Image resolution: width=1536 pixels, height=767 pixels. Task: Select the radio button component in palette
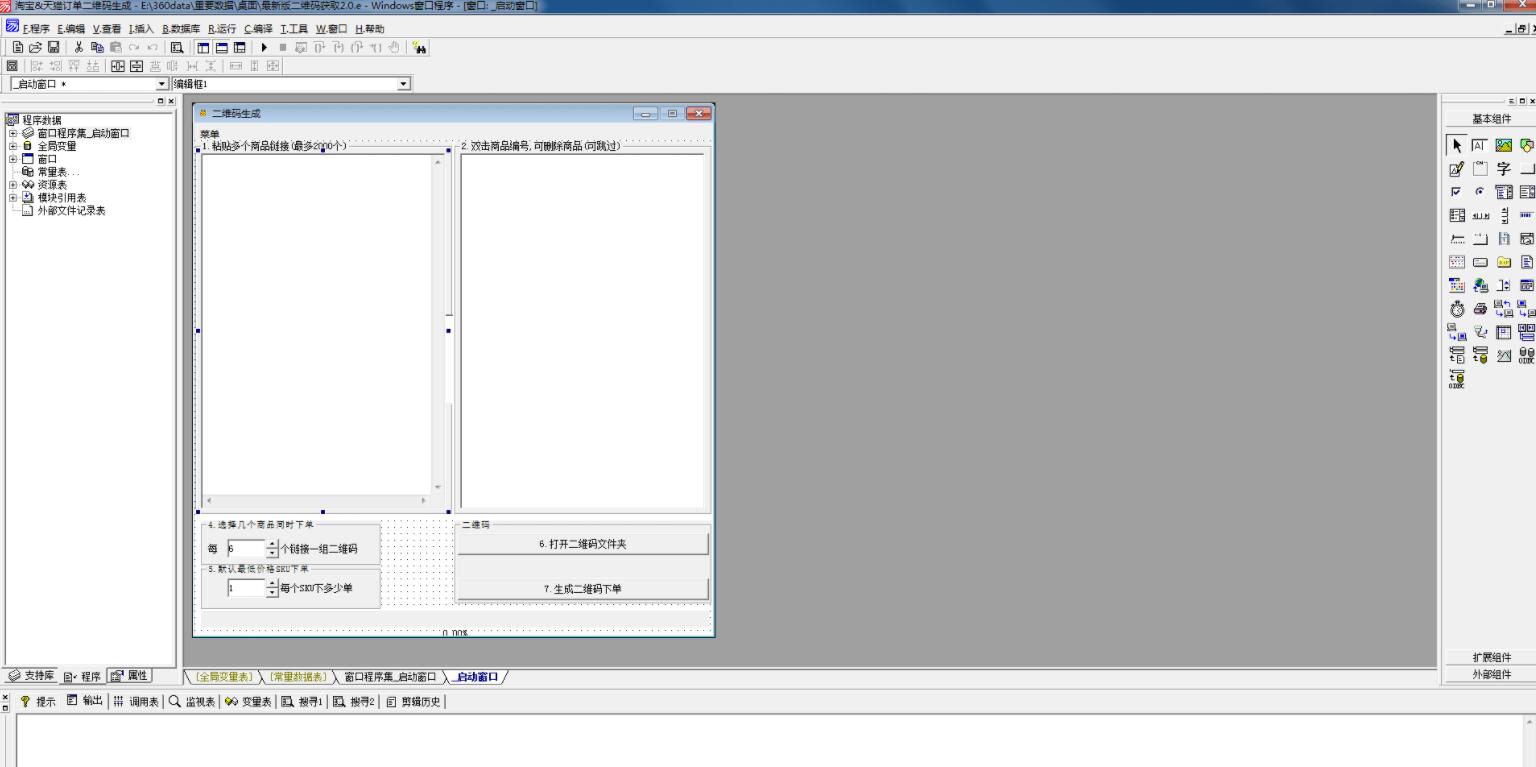(1480, 192)
